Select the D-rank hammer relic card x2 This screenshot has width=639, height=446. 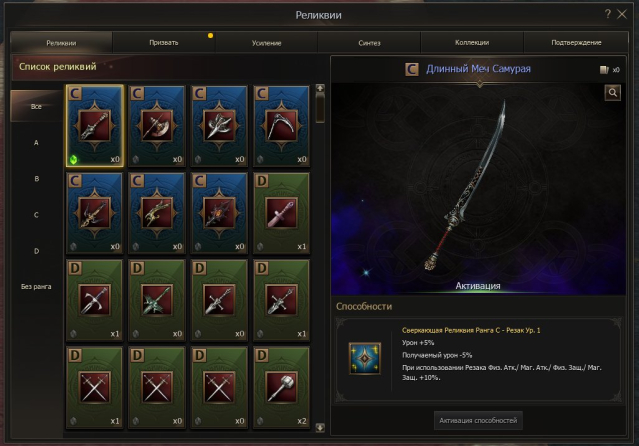click(x=281, y=387)
